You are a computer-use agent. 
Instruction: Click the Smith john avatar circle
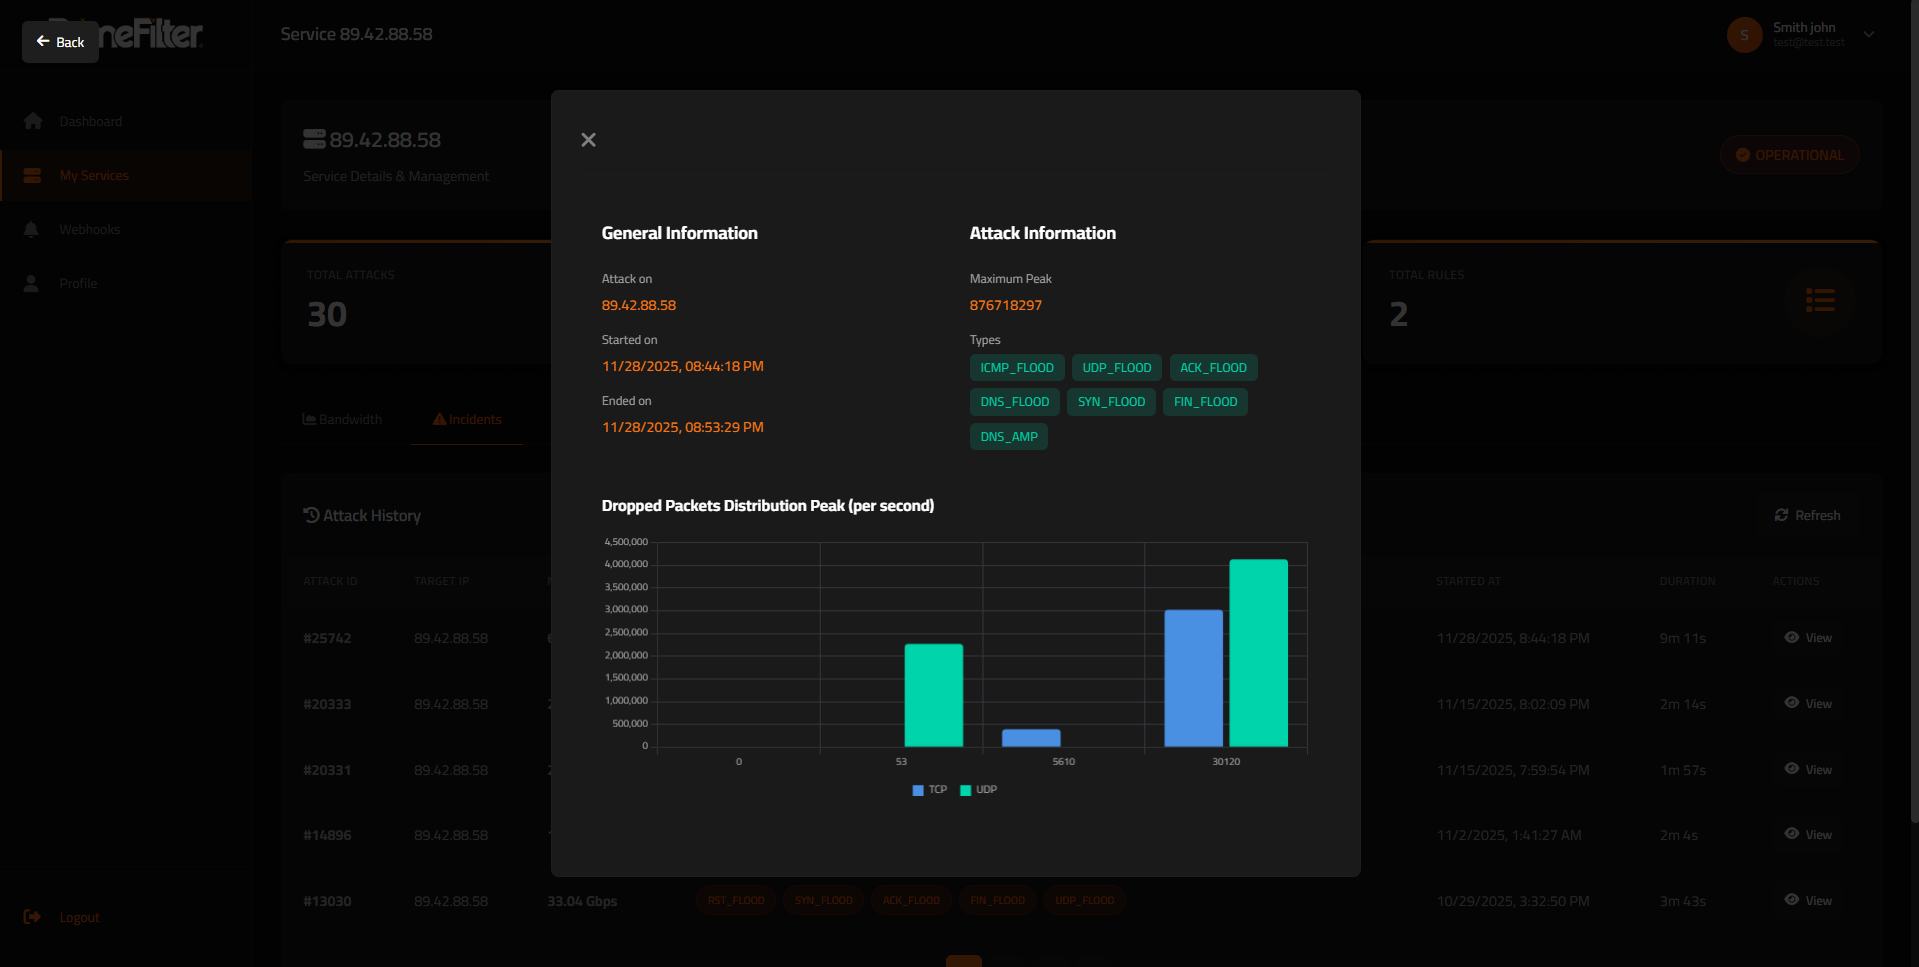(x=1744, y=35)
